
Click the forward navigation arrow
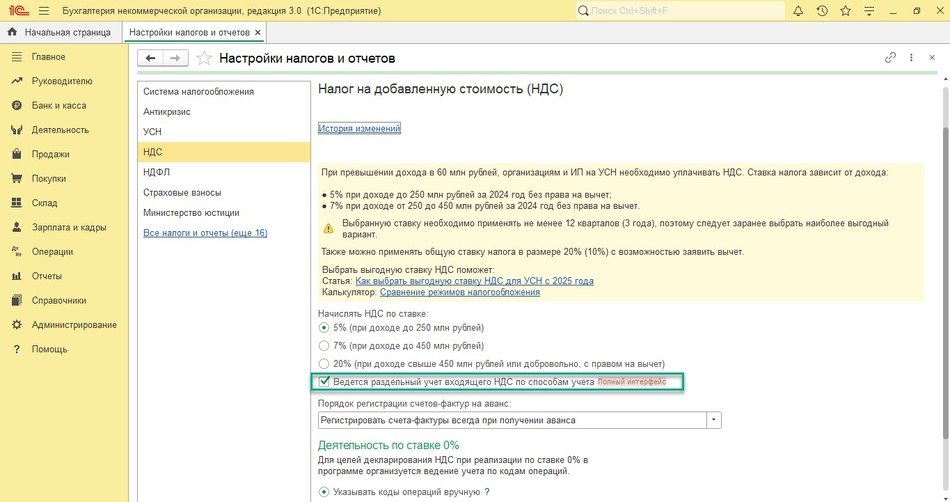point(177,58)
